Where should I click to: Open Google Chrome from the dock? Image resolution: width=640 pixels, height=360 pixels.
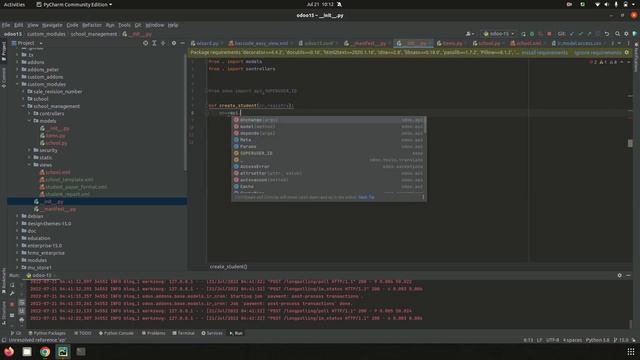[45, 351]
